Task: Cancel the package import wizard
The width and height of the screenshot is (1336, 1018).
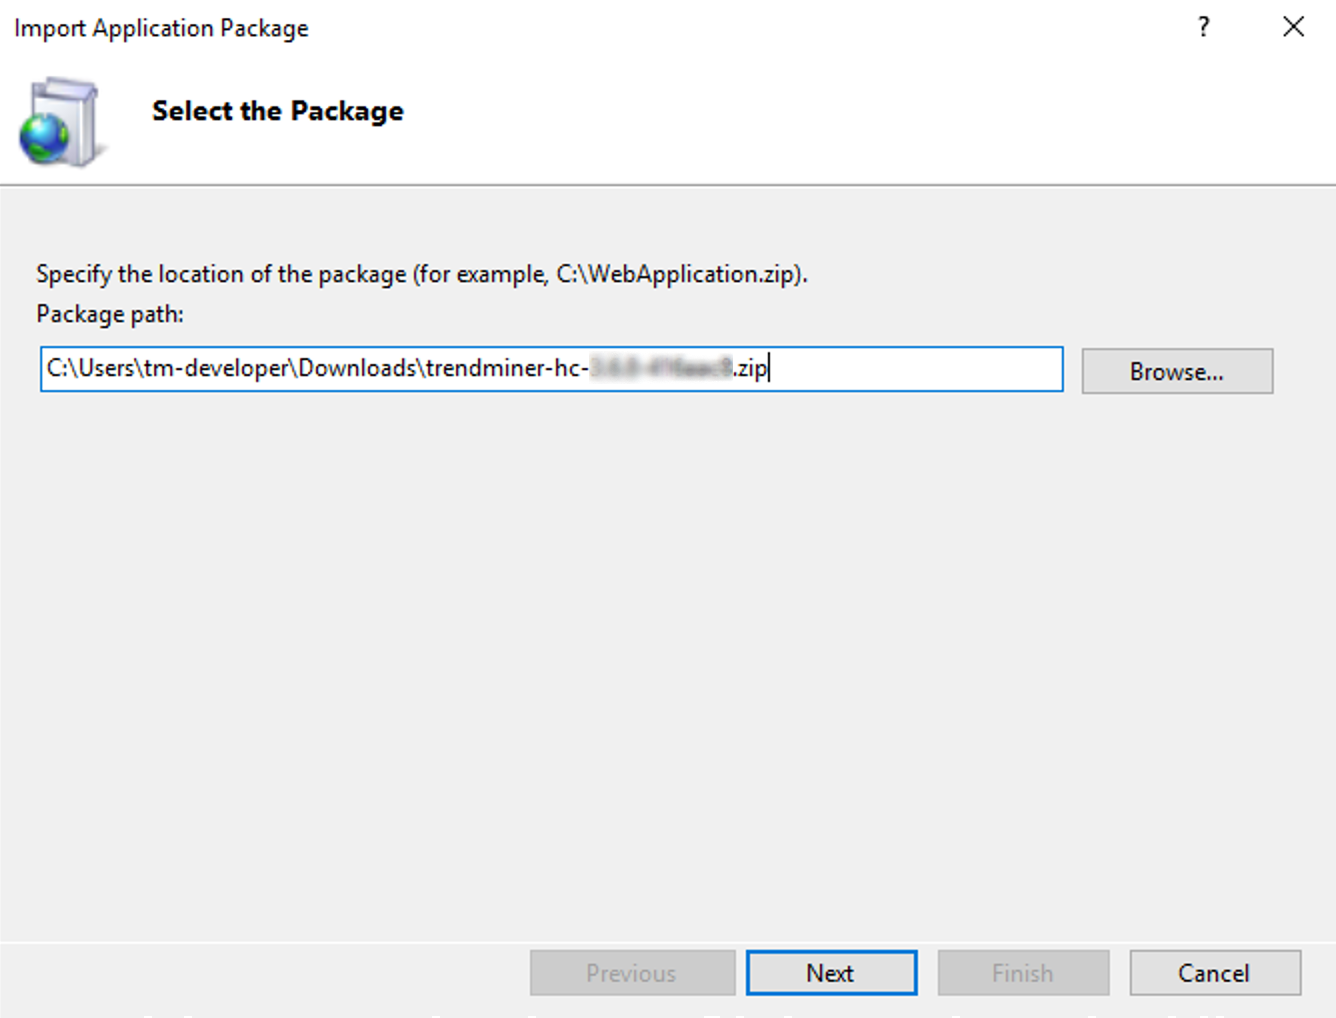Action: [x=1214, y=972]
